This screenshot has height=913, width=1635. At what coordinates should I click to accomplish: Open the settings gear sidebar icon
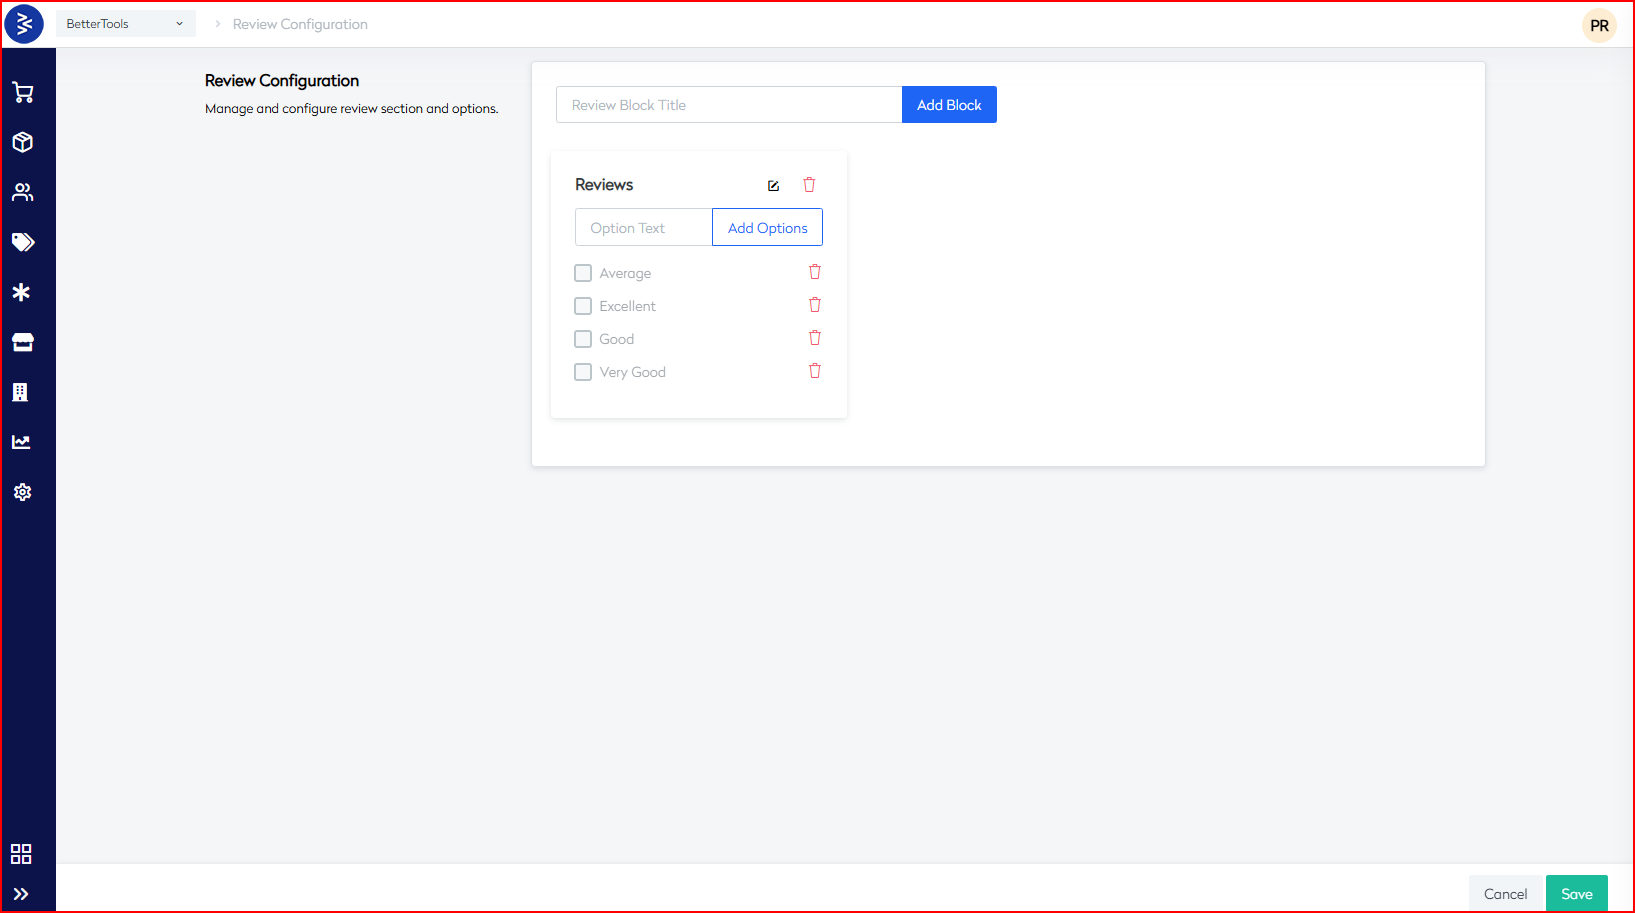coord(22,492)
